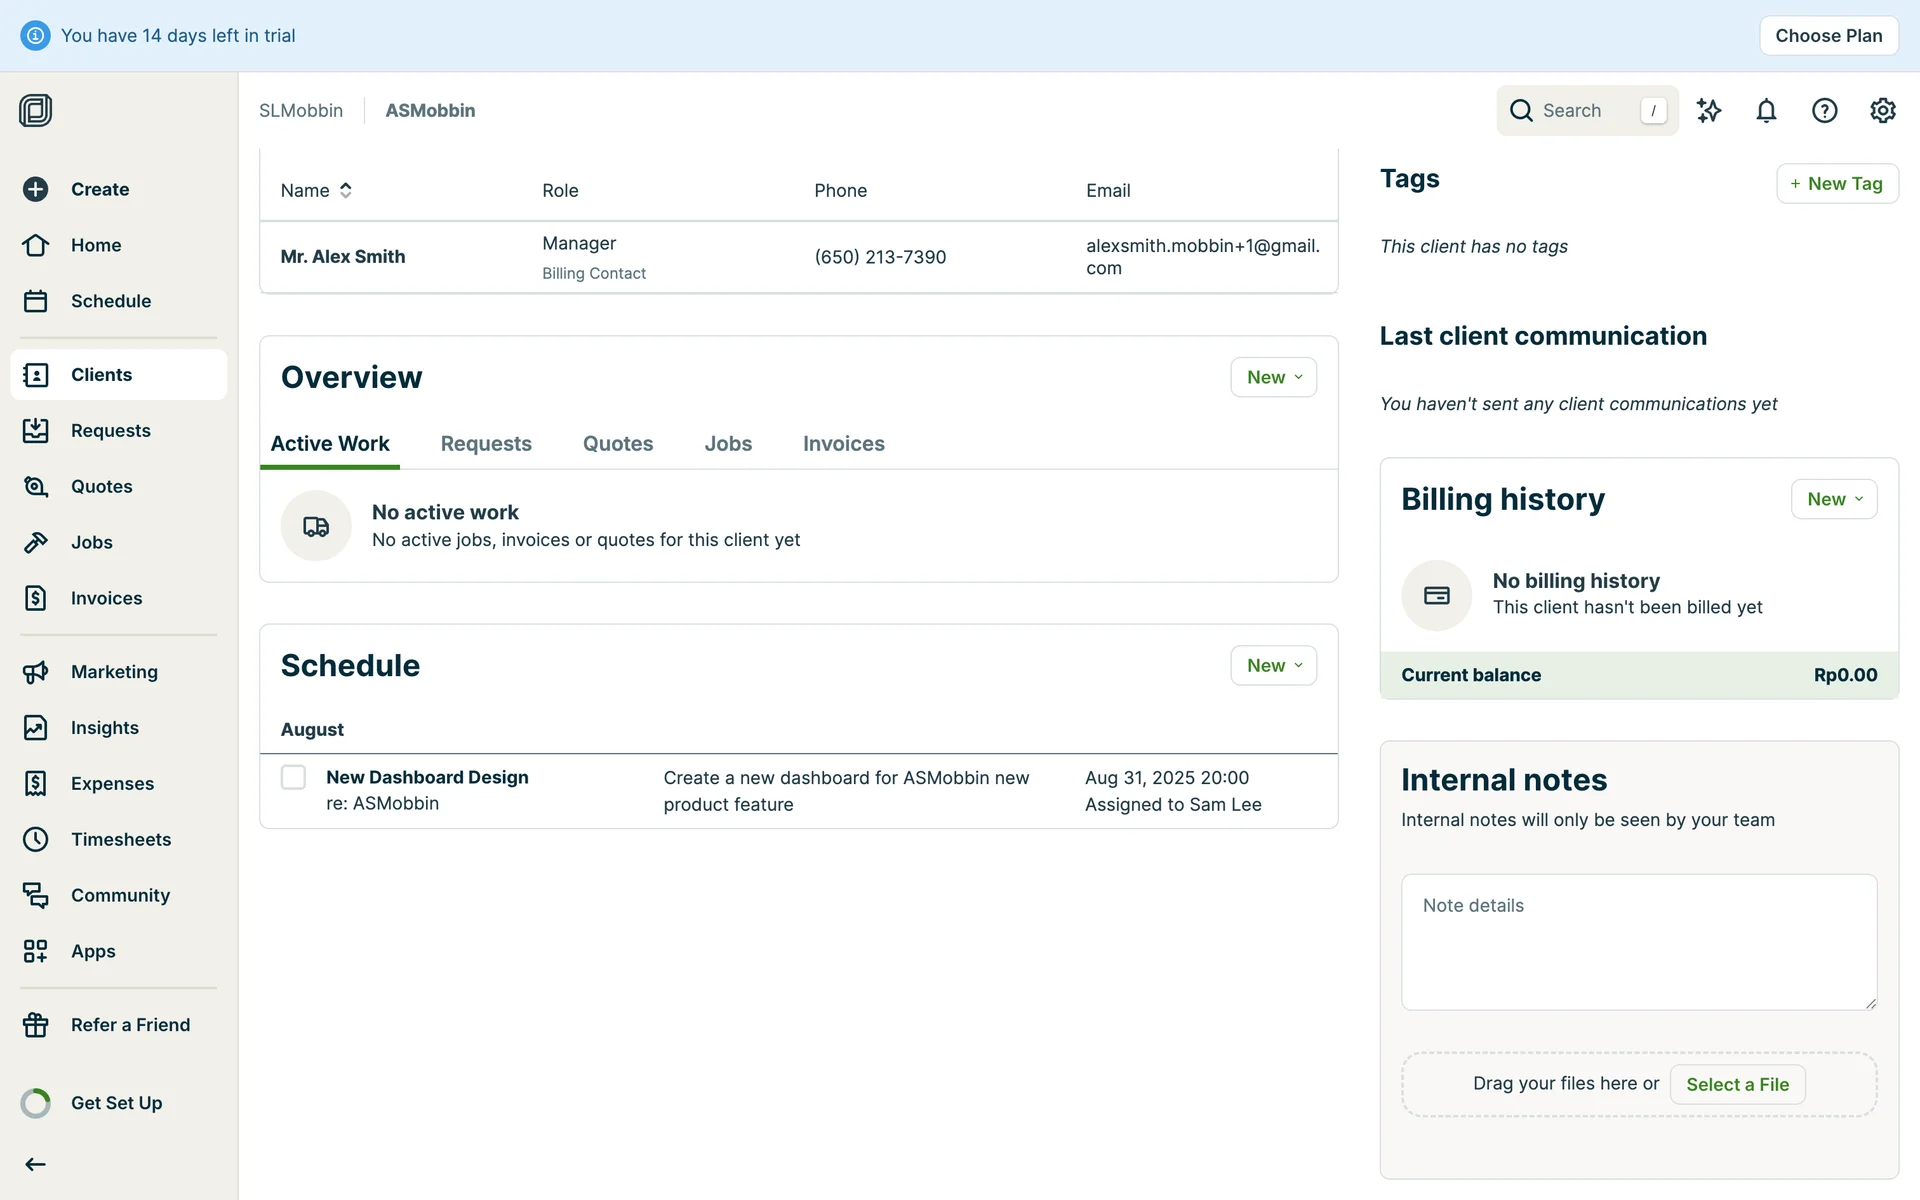Image resolution: width=1920 pixels, height=1200 pixels.
Task: Click the Get Set Up progress ring
Action: click(x=36, y=1103)
